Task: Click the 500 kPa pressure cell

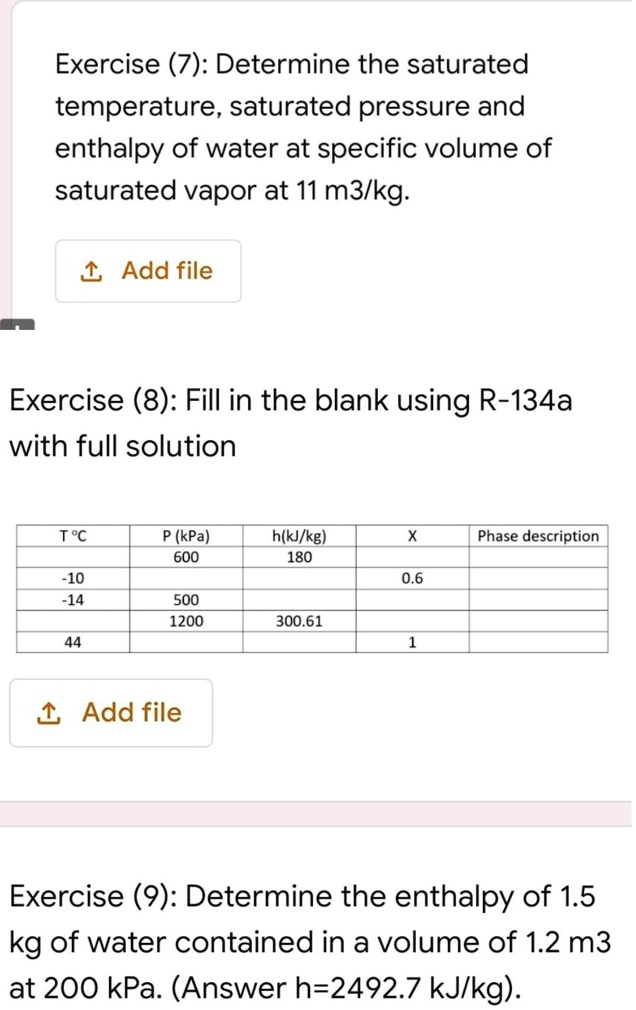Action: click(185, 599)
